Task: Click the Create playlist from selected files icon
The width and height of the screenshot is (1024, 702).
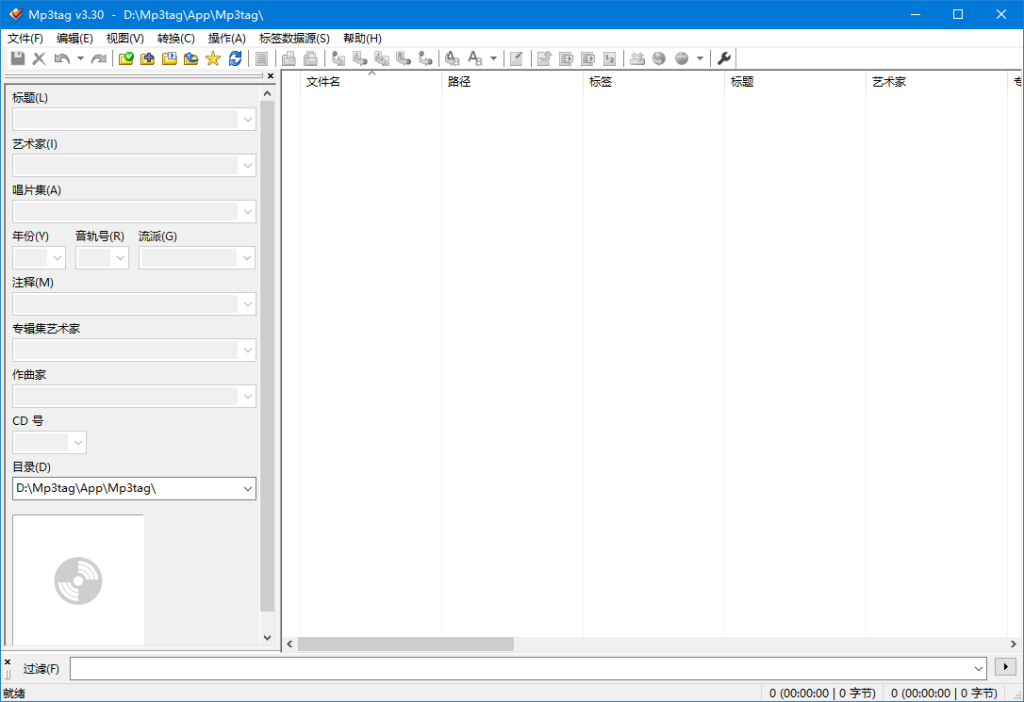Action: [588, 58]
